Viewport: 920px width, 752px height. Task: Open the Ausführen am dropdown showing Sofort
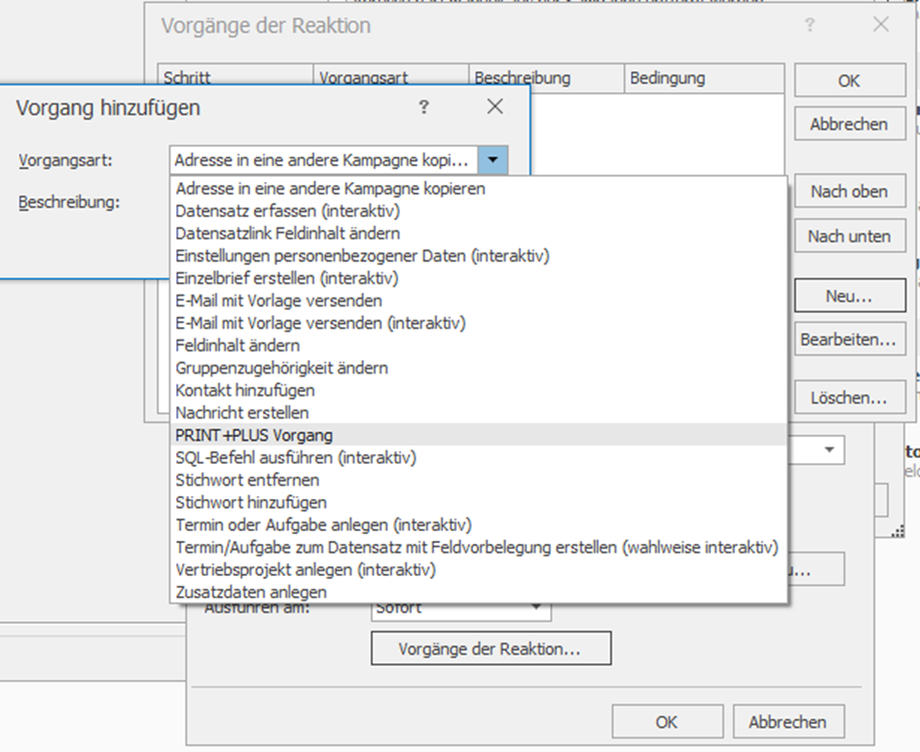tap(536, 607)
